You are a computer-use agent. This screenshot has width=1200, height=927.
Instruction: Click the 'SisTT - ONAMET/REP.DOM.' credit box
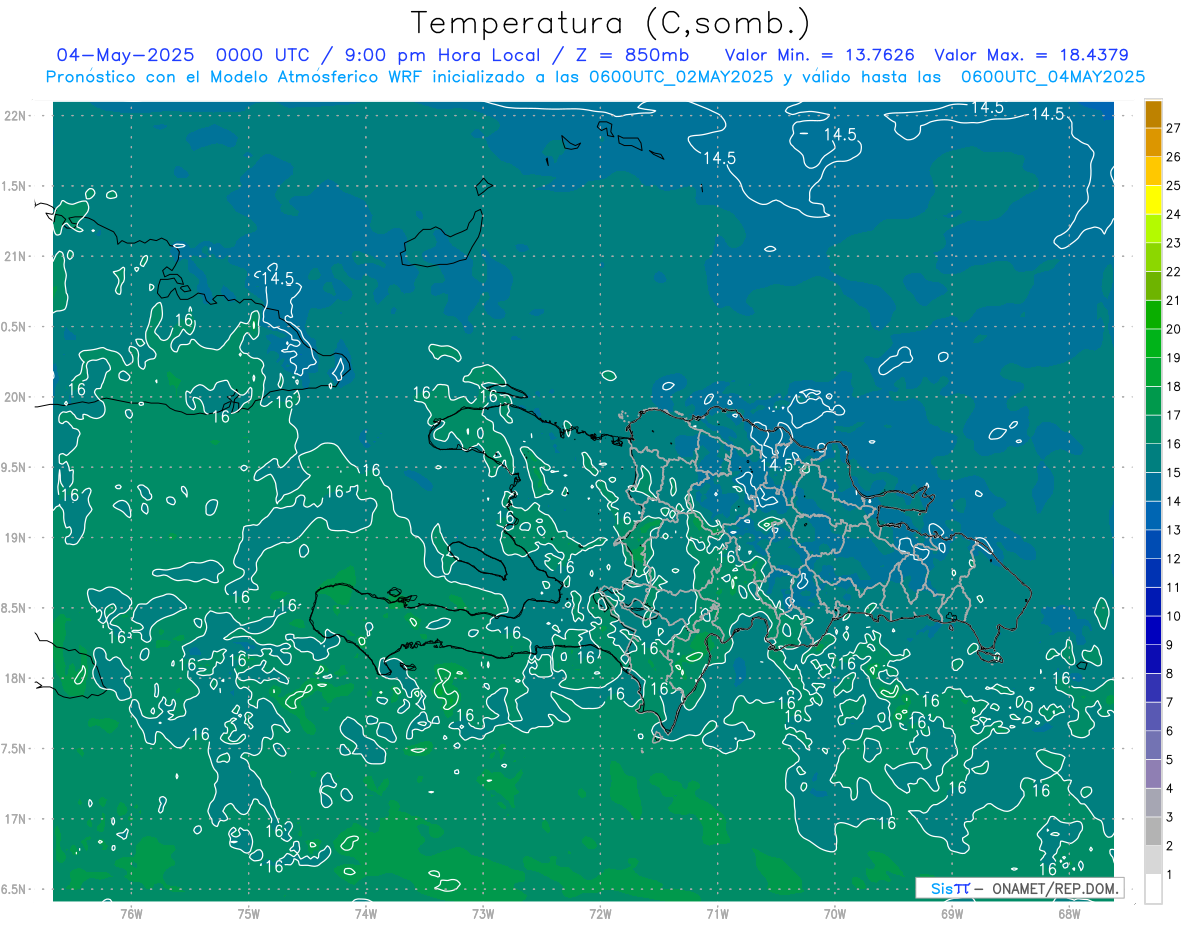click(1019, 888)
